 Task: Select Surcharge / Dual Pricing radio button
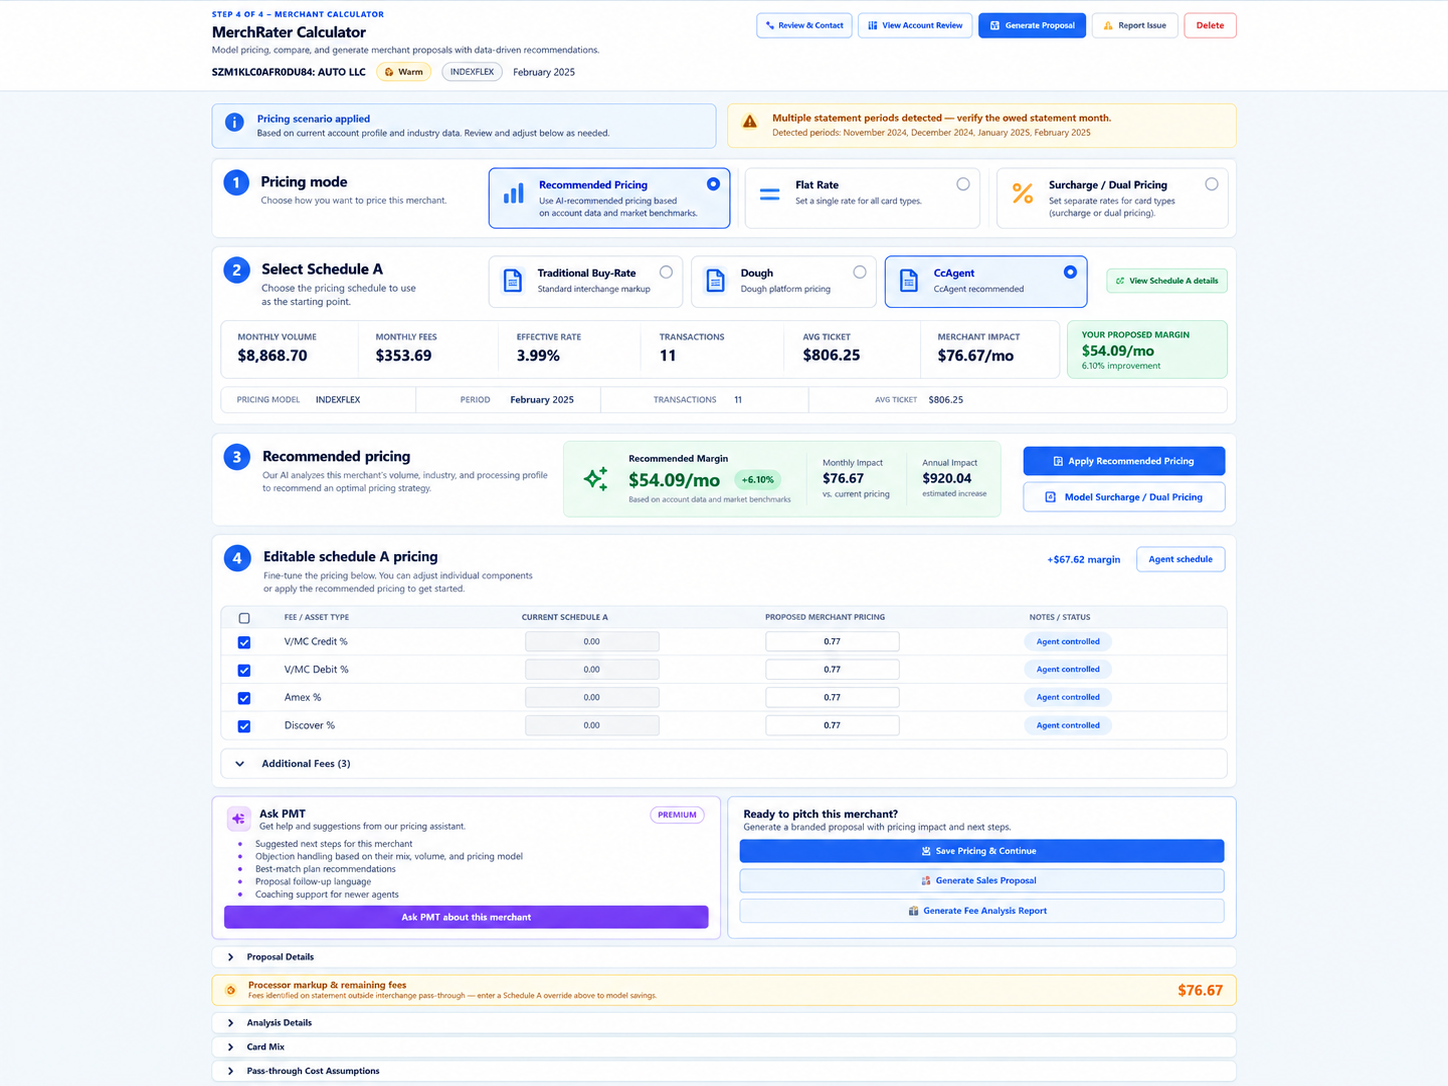[1211, 184]
